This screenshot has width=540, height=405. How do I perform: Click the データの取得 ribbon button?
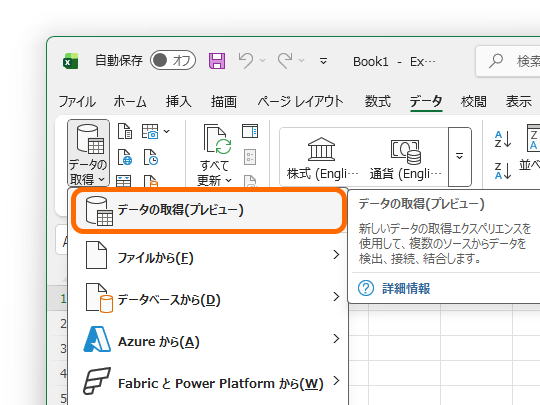coord(89,153)
